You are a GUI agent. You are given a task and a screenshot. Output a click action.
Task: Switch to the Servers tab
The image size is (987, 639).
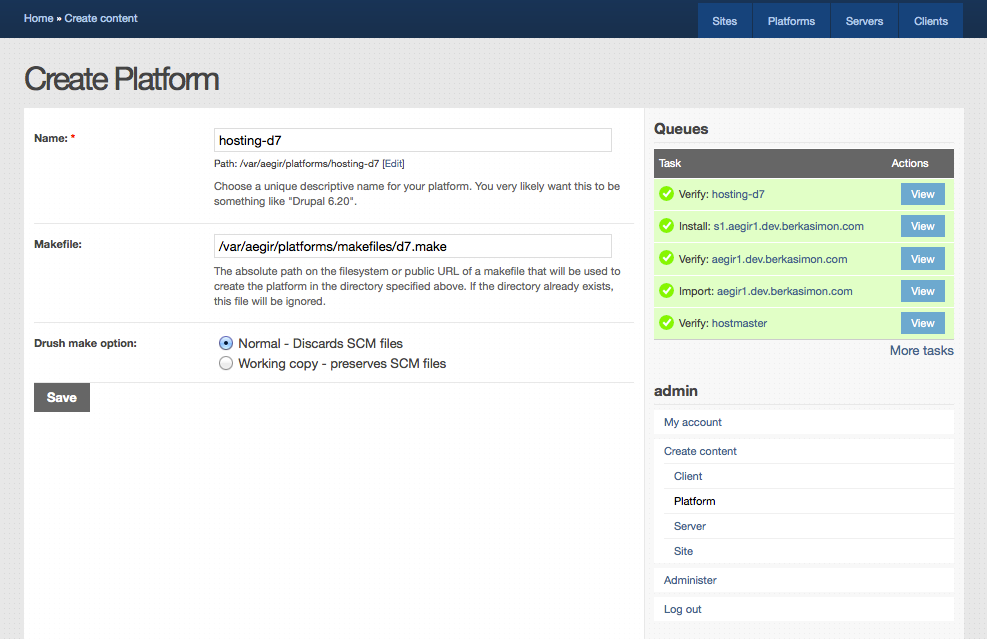[864, 21]
